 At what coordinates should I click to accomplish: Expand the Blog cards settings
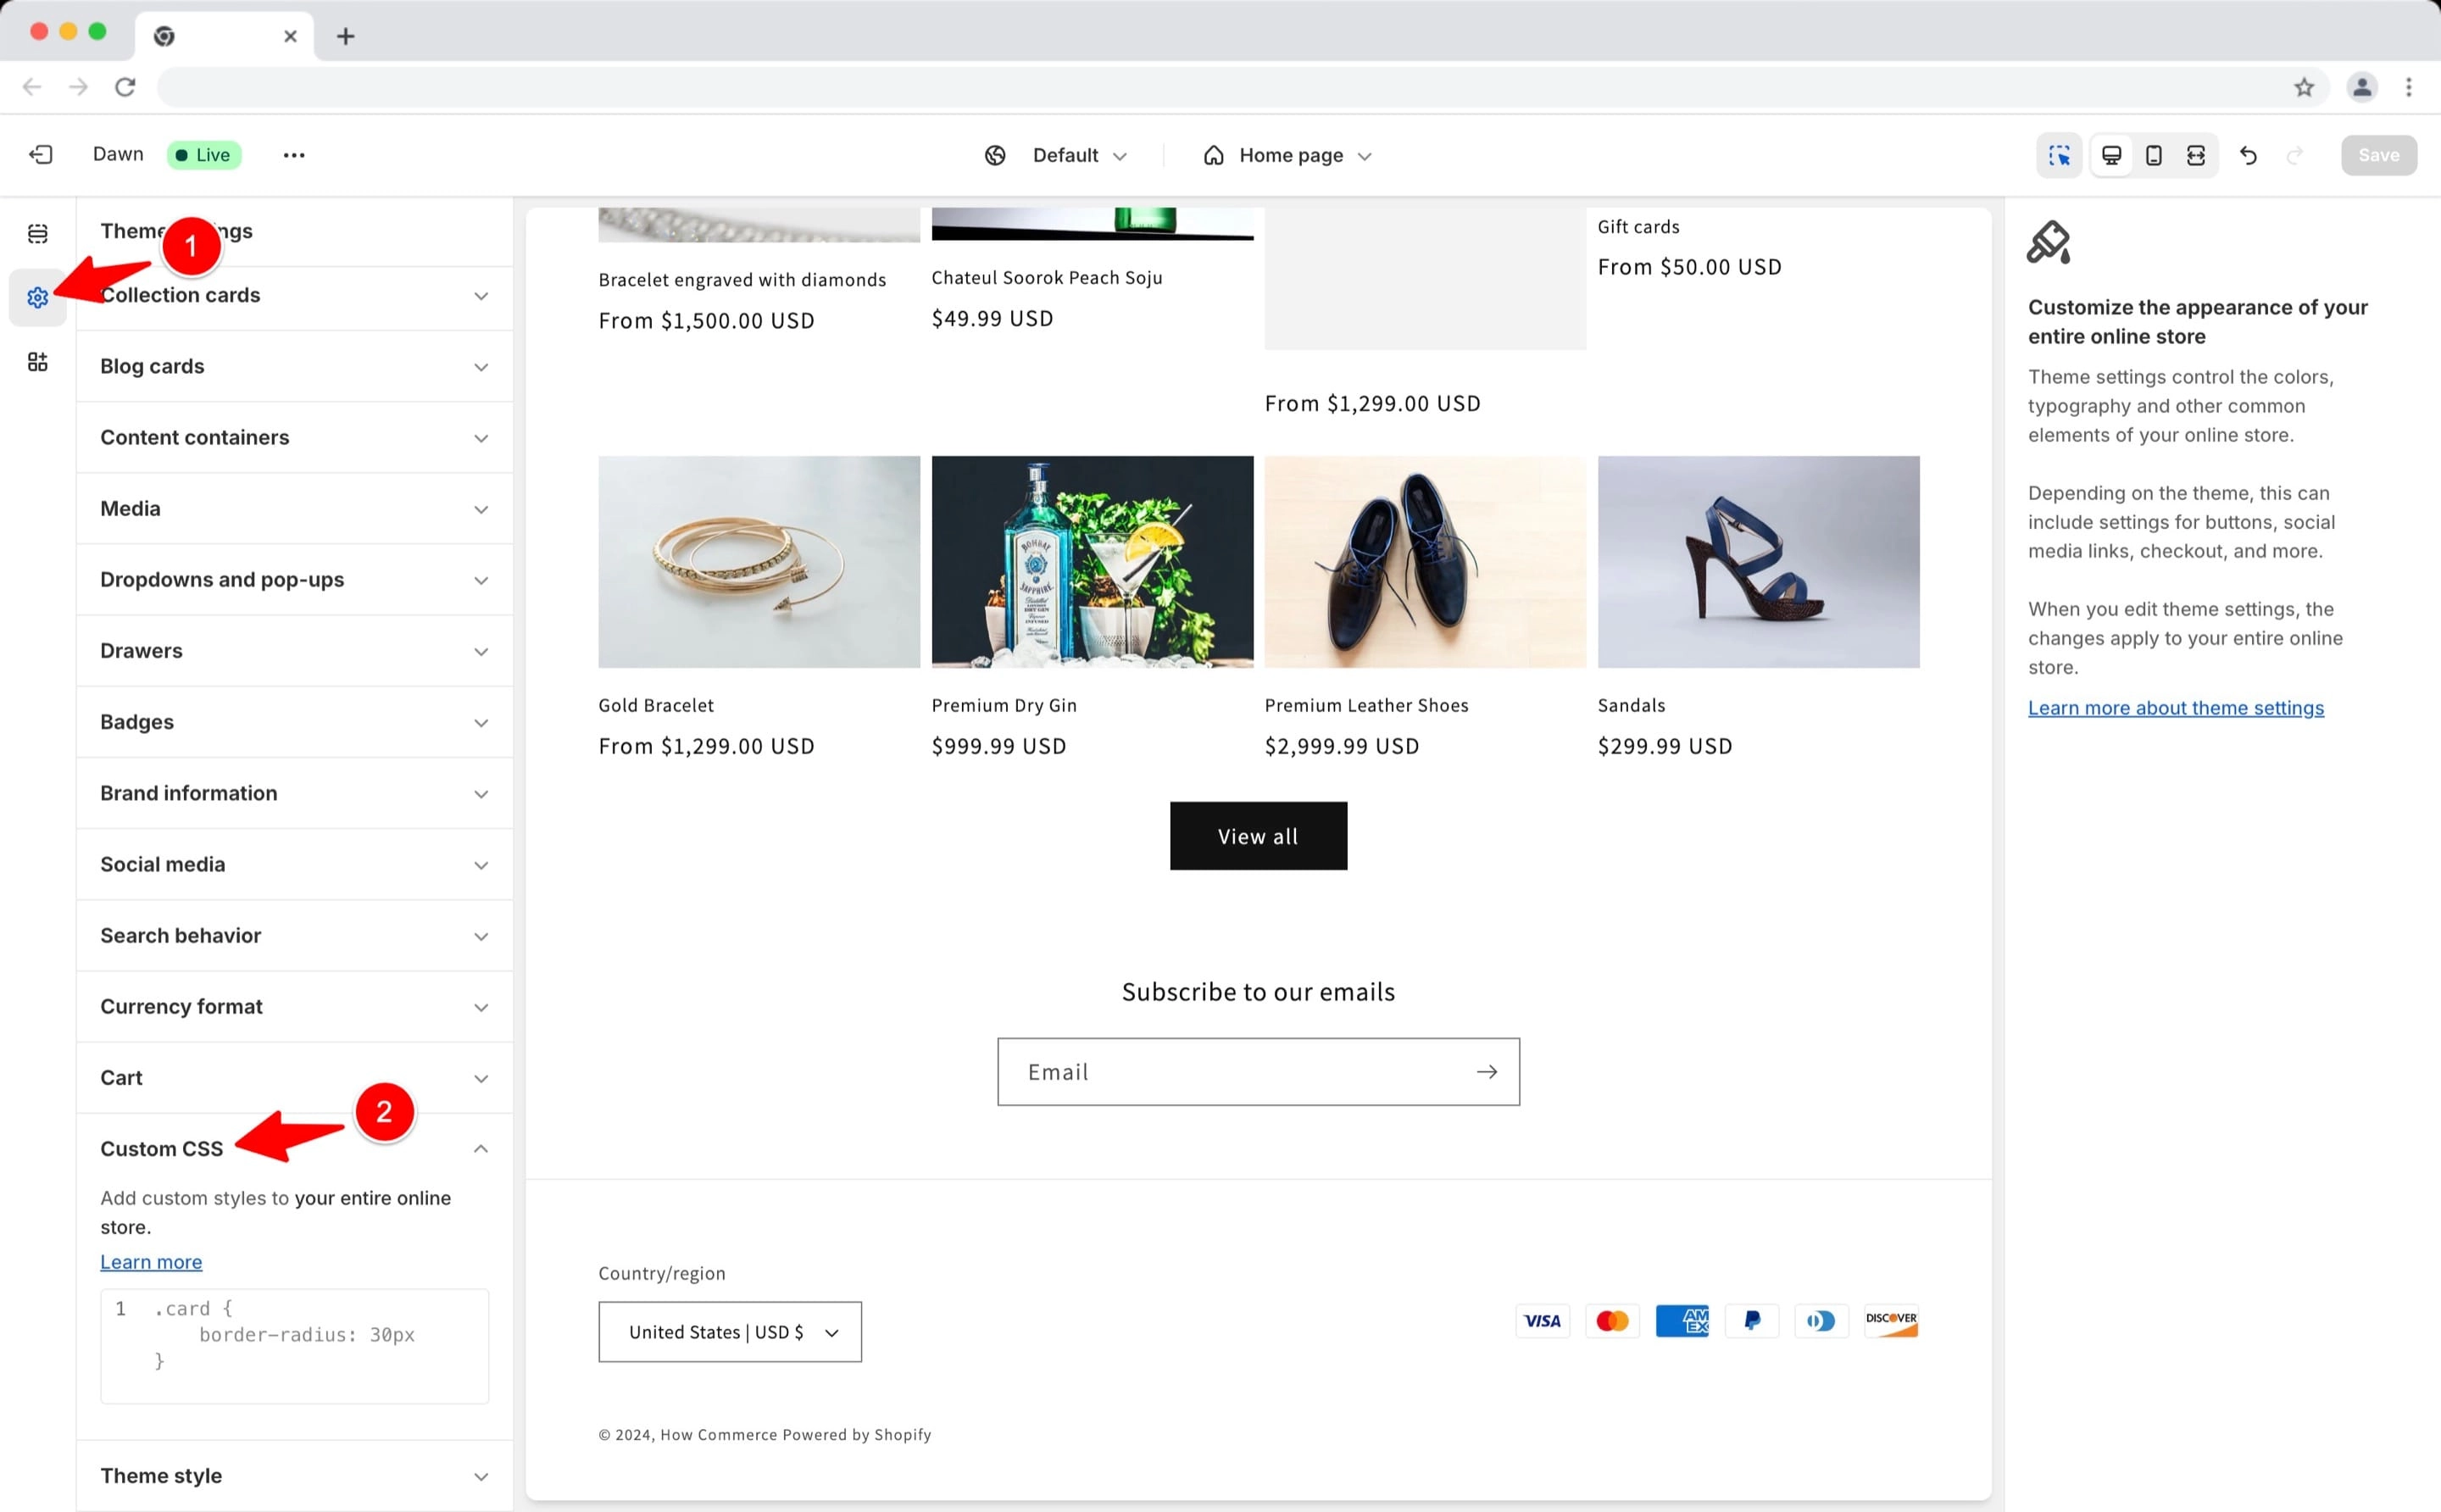pos(294,366)
